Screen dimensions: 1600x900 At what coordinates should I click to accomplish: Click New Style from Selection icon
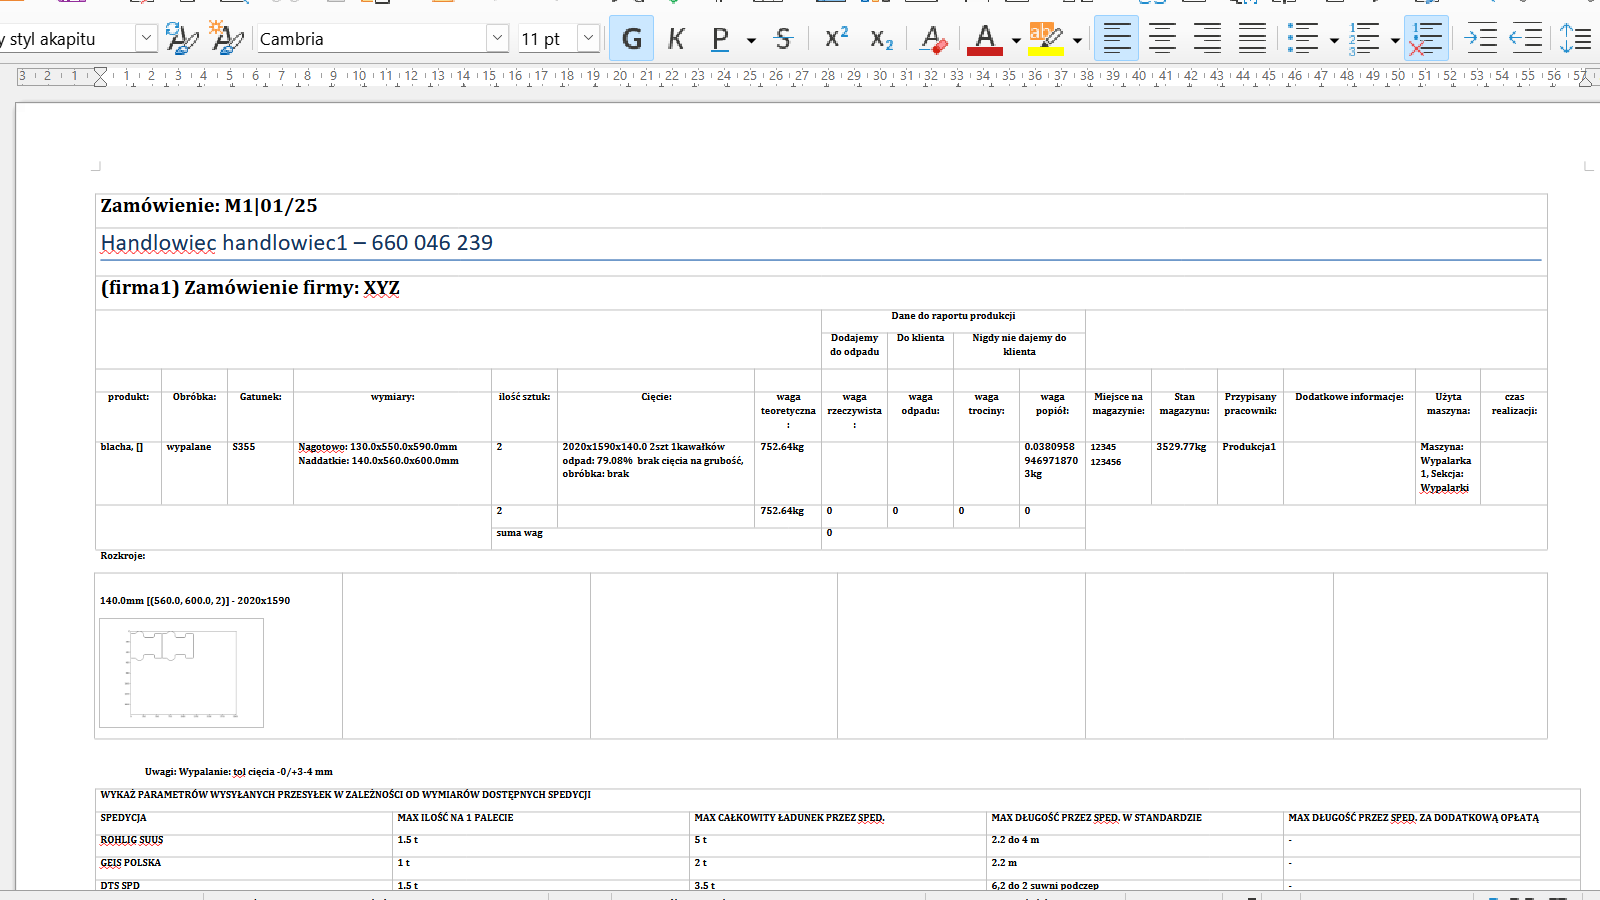226,39
